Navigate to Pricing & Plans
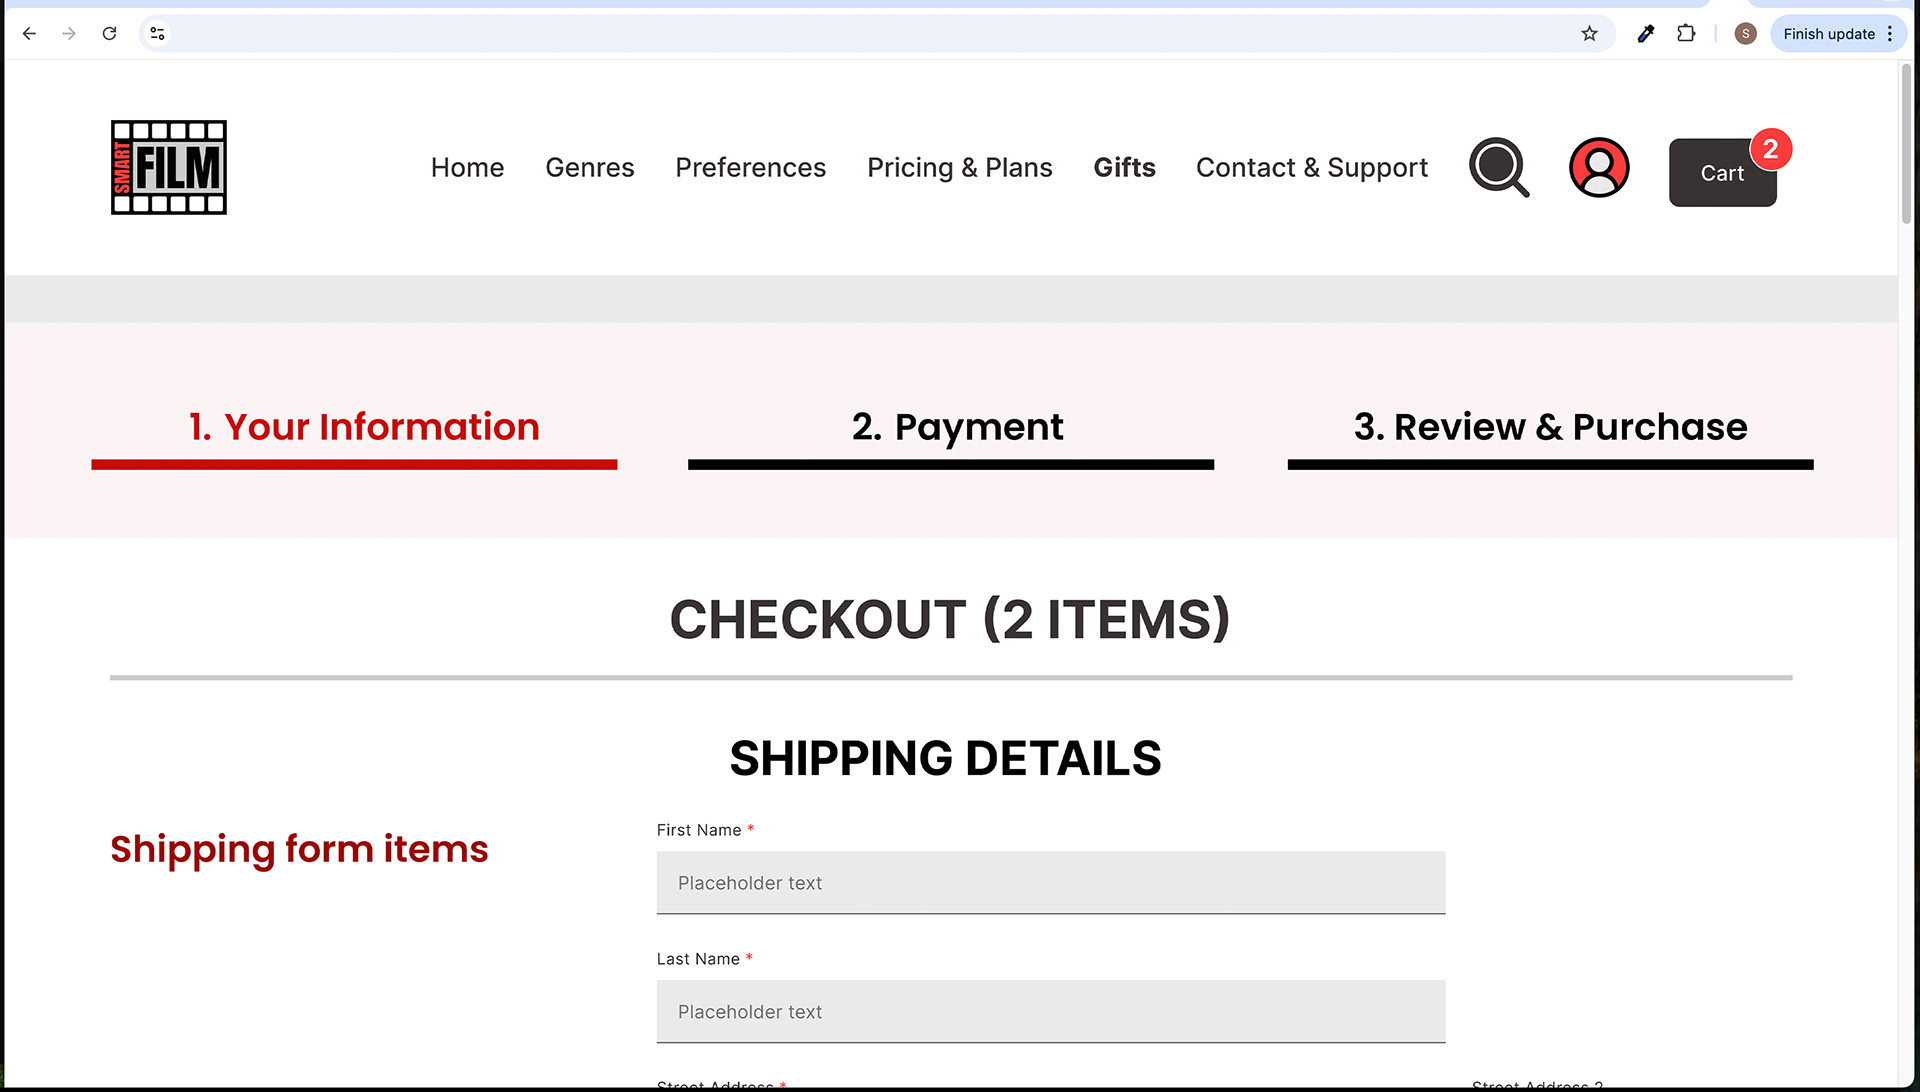1920x1092 pixels. point(959,168)
